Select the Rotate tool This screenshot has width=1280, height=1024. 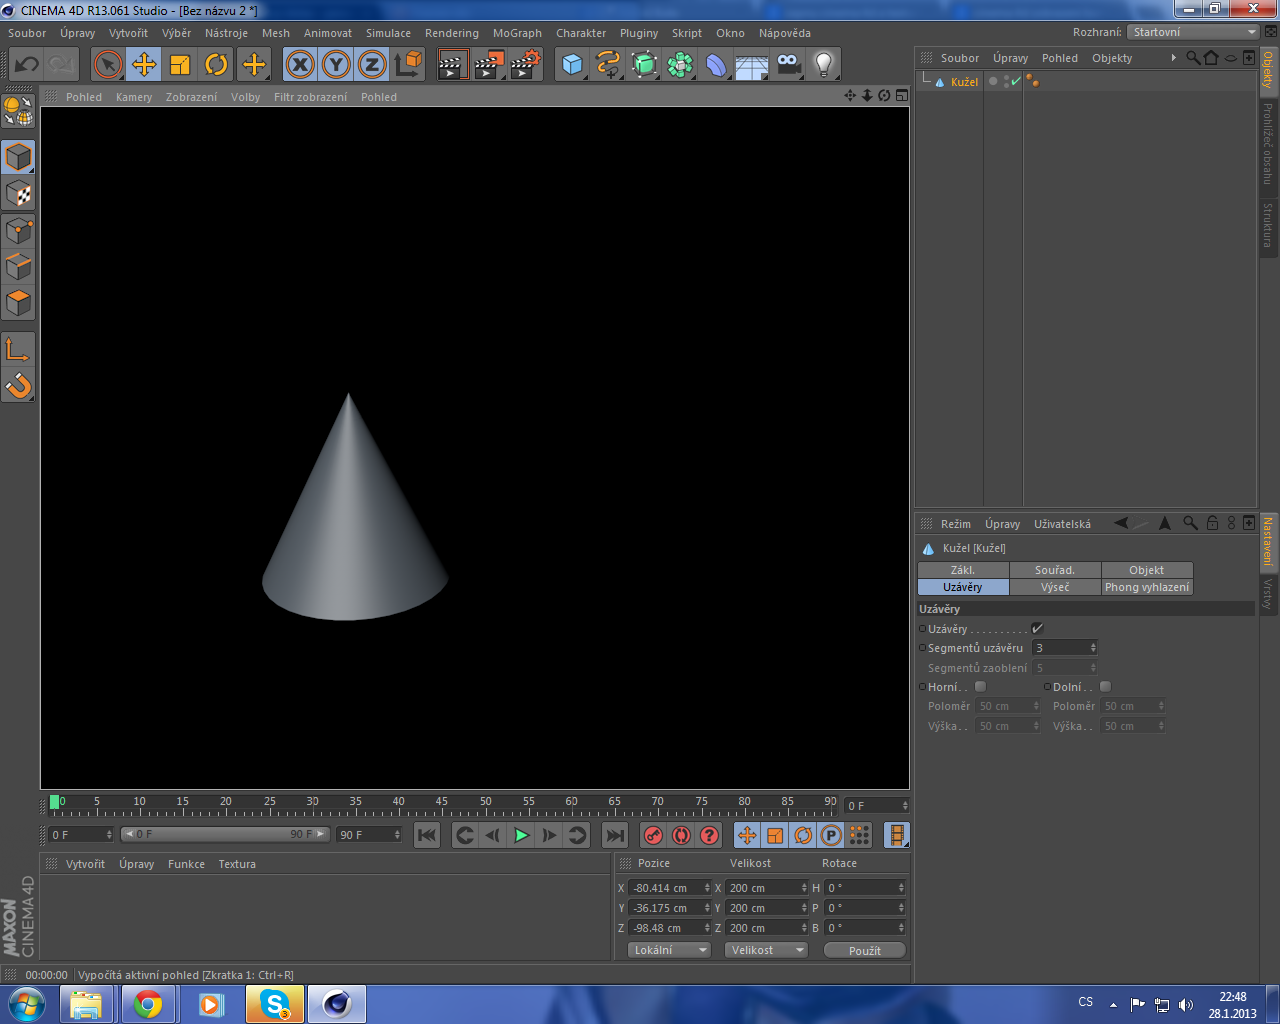coord(216,65)
